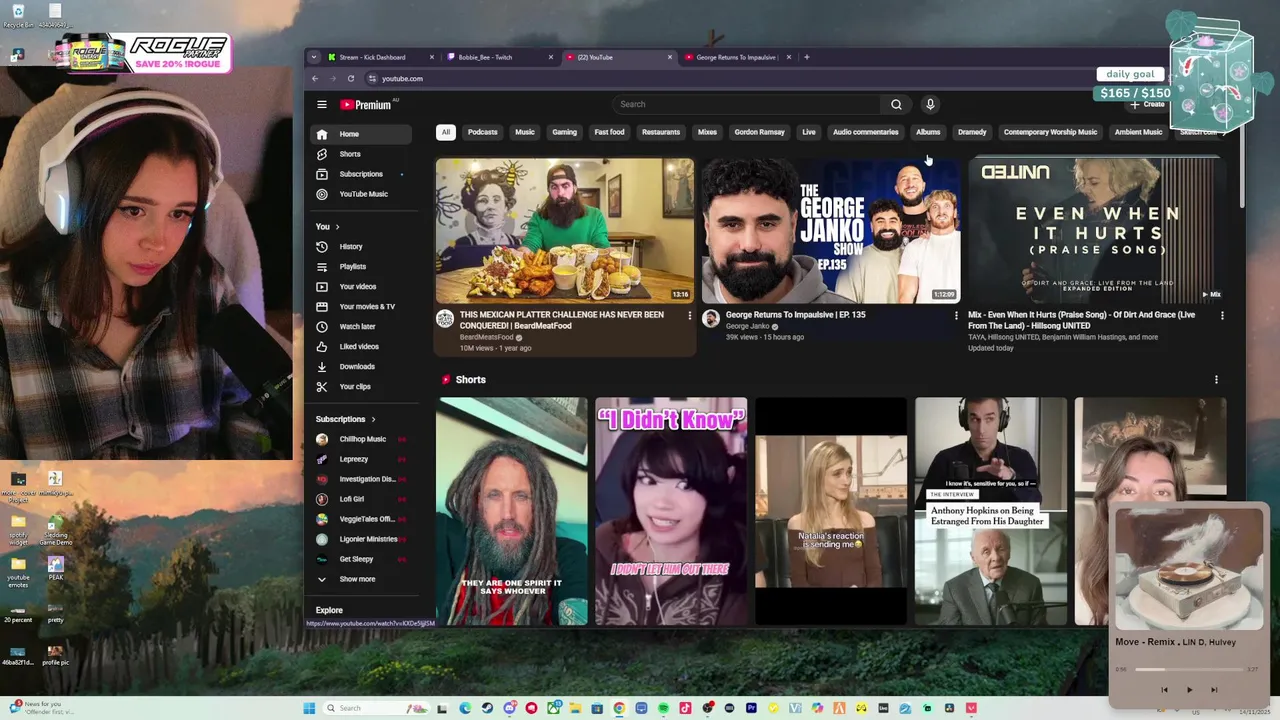Open the Anthony Hopkins interview short

coord(990,511)
